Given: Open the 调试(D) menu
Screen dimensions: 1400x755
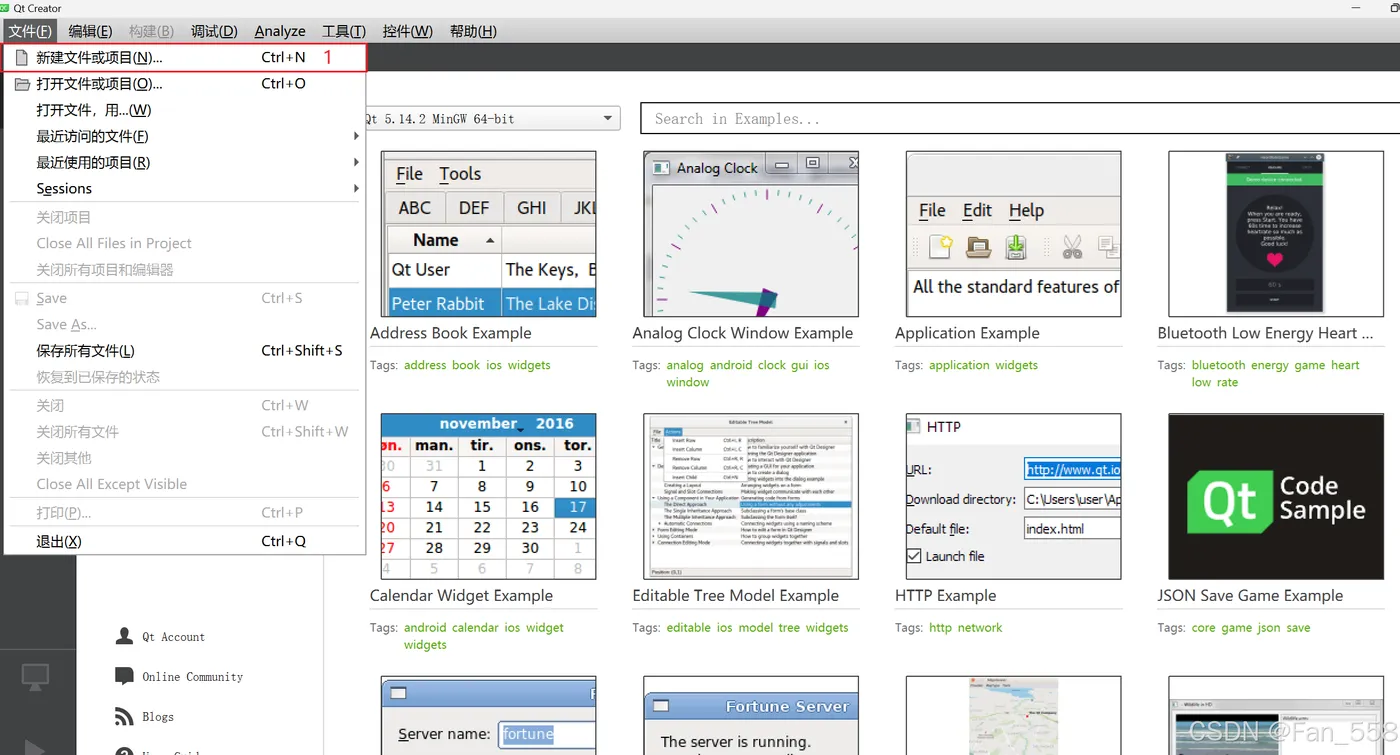Looking at the screenshot, I should coord(213,31).
